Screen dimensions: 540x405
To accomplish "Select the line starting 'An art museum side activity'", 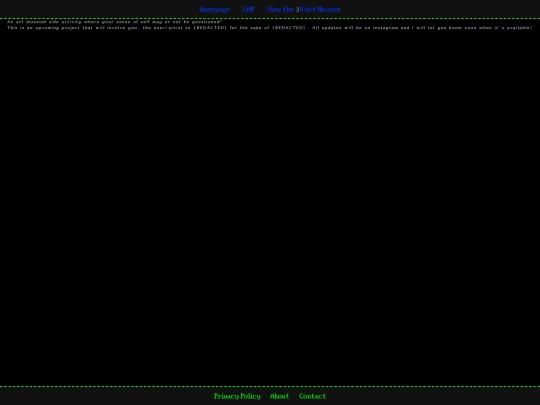I will pyautogui.click(x=114, y=22).
